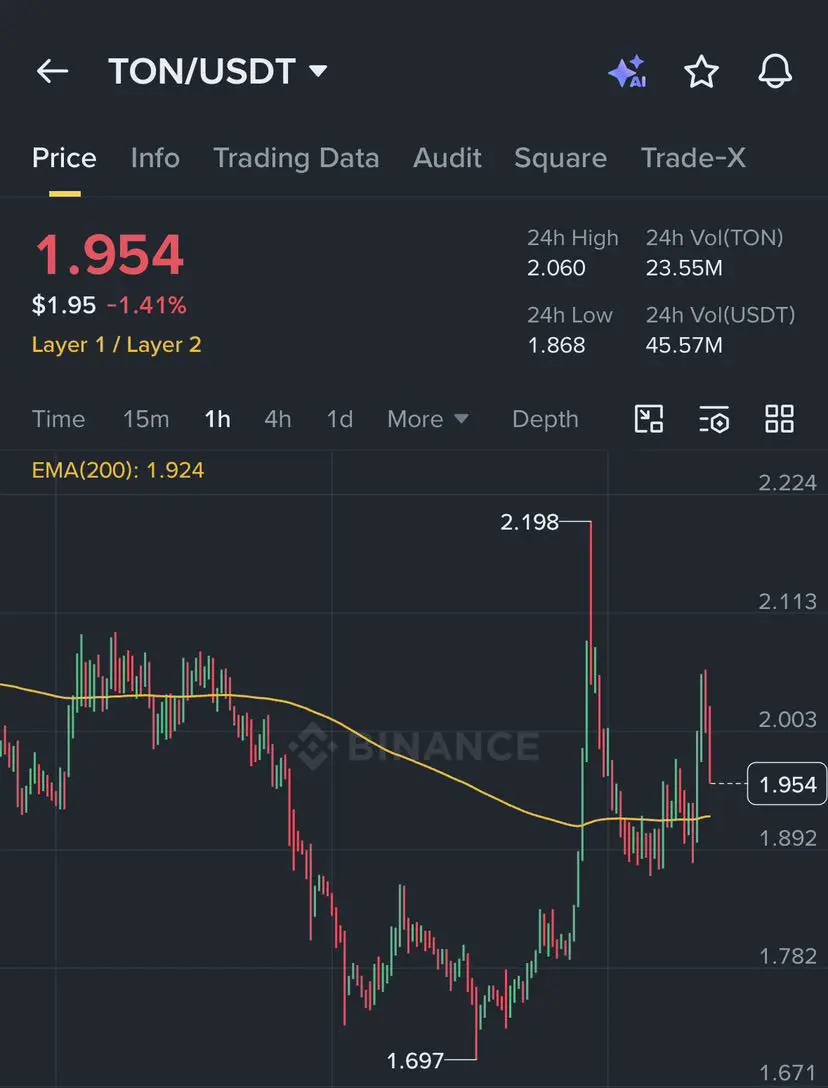Tap the 2.113 price axis label

pyautogui.click(x=787, y=601)
